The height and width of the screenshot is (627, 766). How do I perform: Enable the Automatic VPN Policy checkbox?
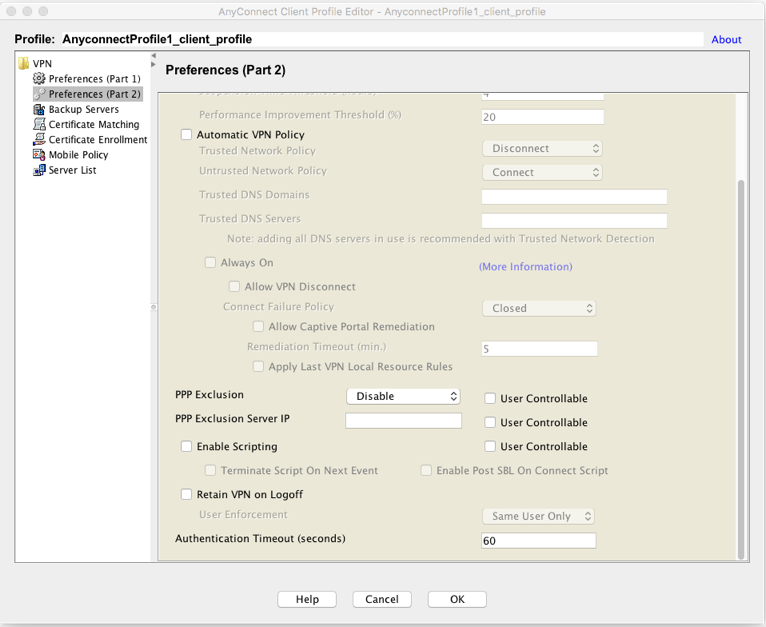click(186, 135)
